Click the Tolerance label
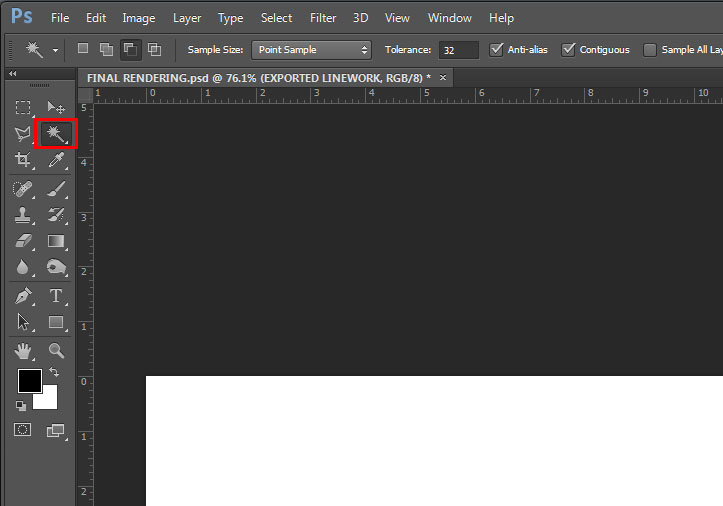Screen dimensions: 723x506 pyautogui.click(x=408, y=50)
